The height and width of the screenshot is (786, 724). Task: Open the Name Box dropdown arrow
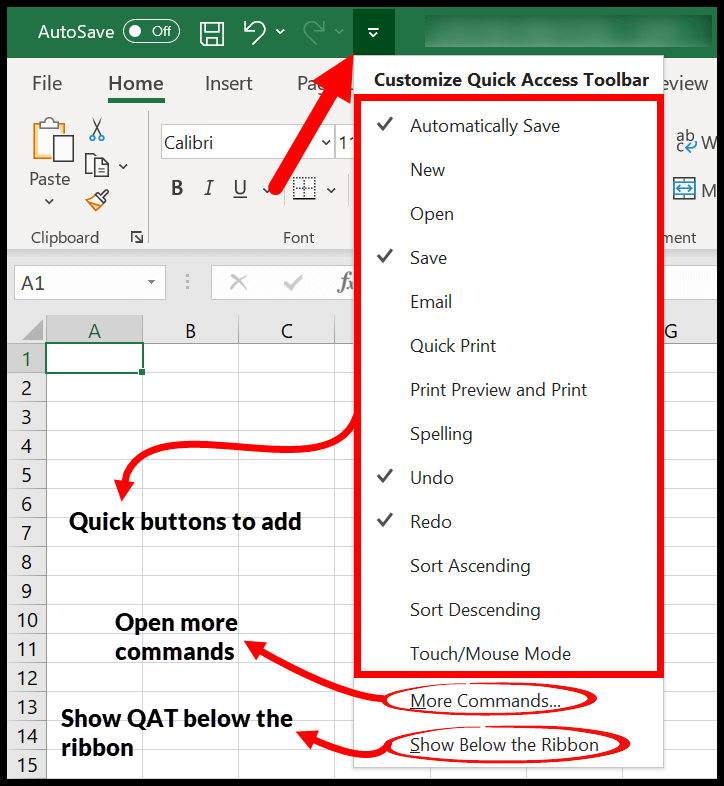click(152, 283)
